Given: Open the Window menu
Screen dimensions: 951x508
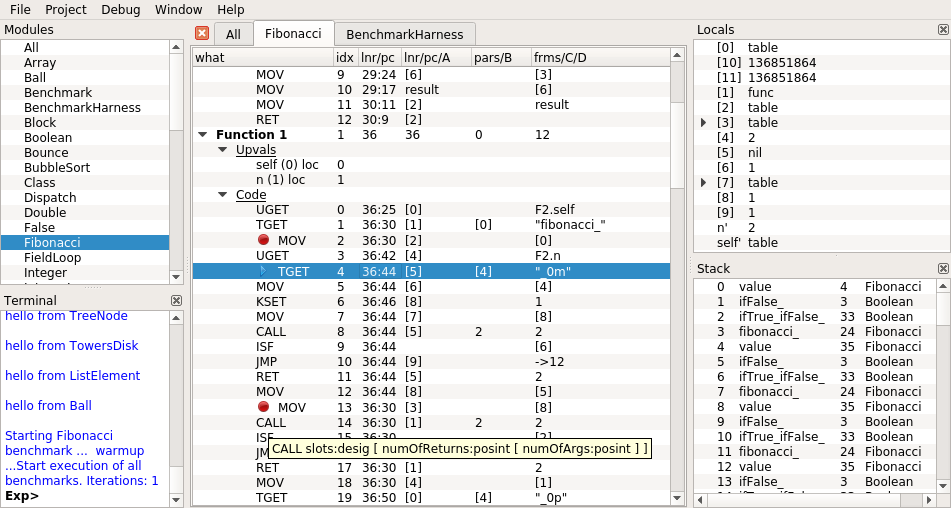Looking at the screenshot, I should tap(178, 10).
